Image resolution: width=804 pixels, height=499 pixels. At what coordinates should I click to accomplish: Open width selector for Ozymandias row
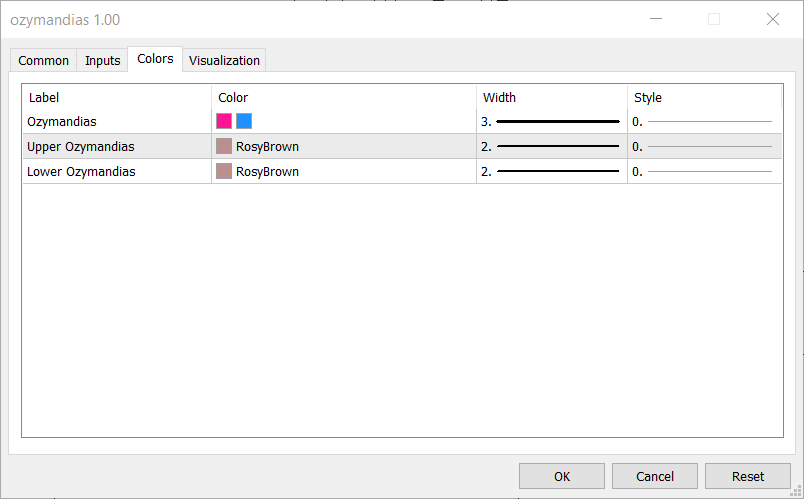(552, 122)
